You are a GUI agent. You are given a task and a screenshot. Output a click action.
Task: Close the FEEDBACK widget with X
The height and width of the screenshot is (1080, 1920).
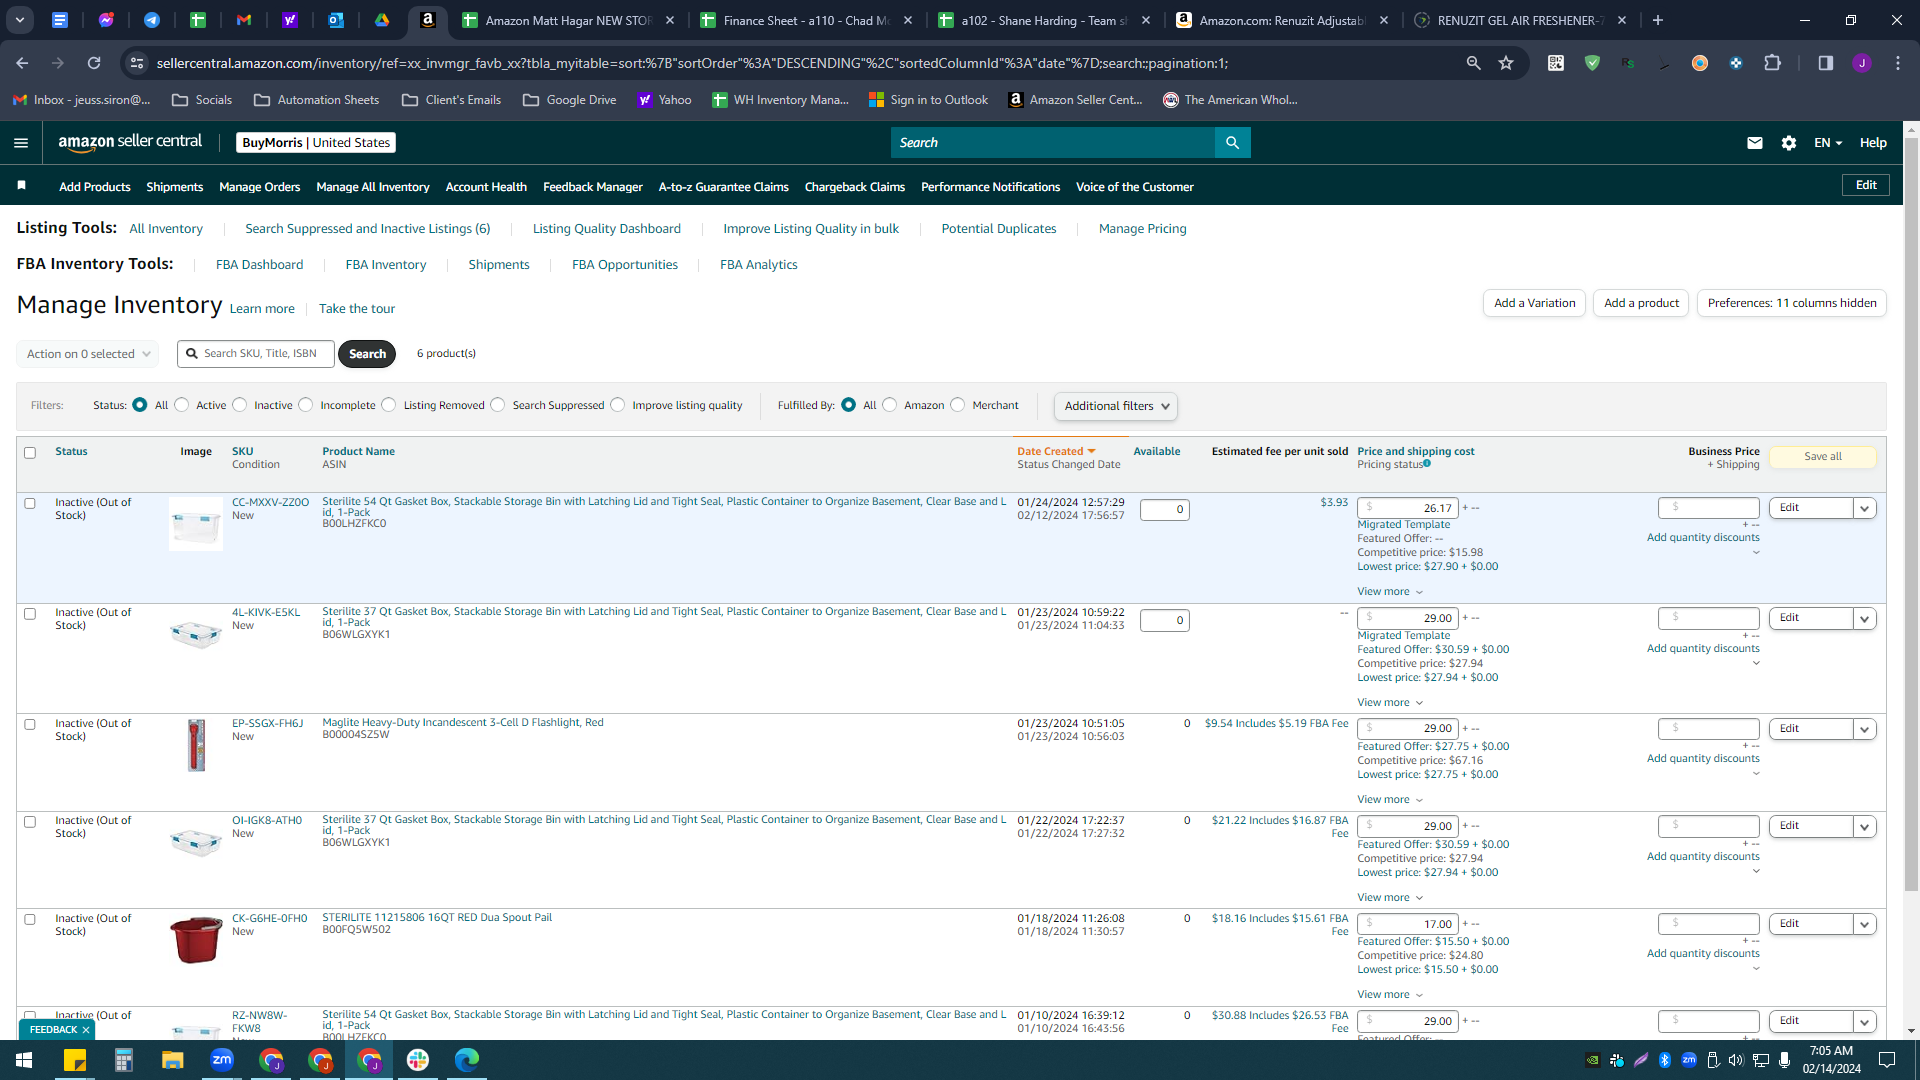tap(86, 1030)
